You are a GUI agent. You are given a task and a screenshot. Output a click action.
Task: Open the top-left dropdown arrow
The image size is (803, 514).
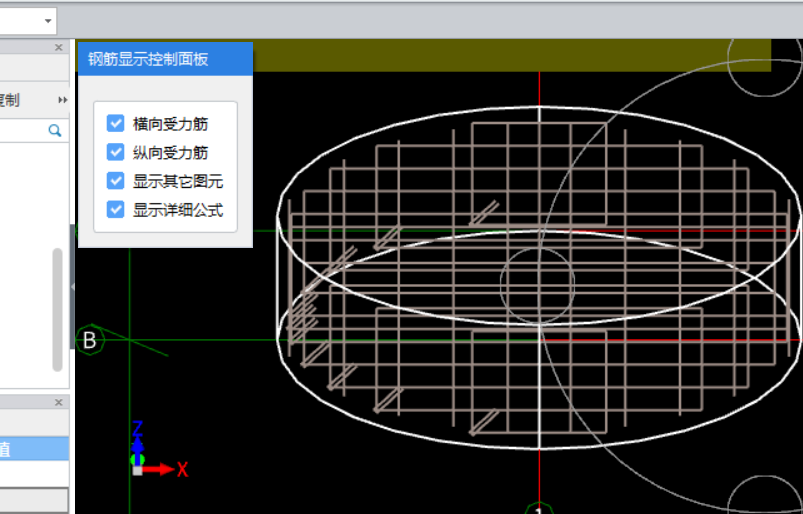(48, 21)
